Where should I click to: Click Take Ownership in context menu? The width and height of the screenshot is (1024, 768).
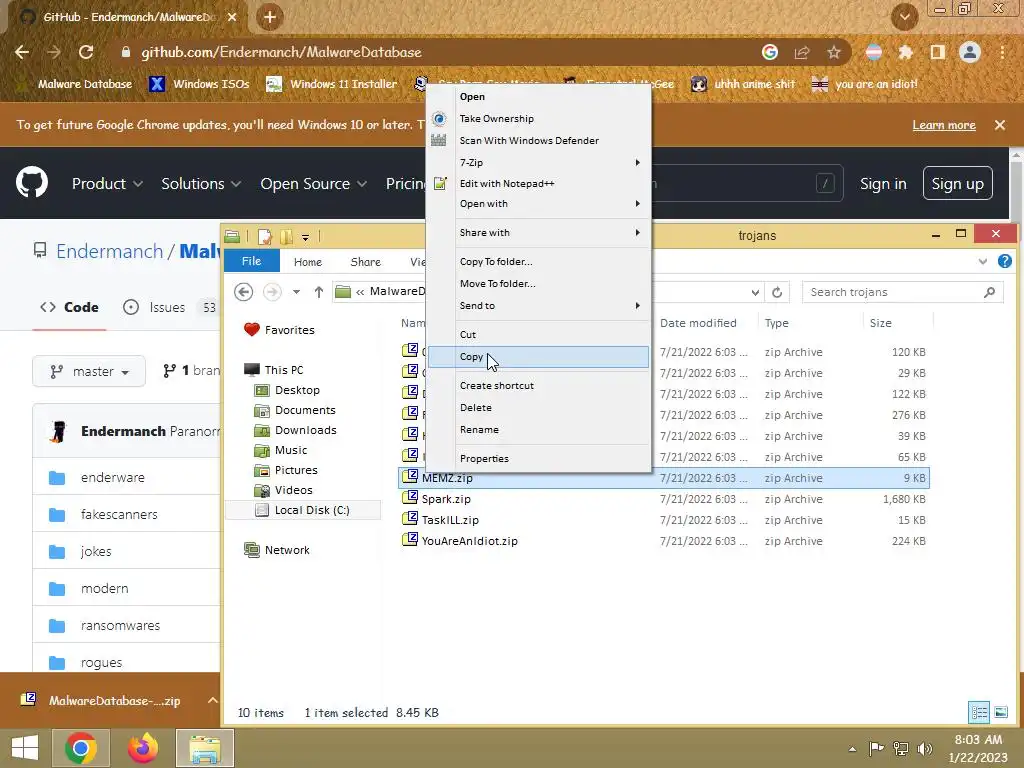(538, 118)
